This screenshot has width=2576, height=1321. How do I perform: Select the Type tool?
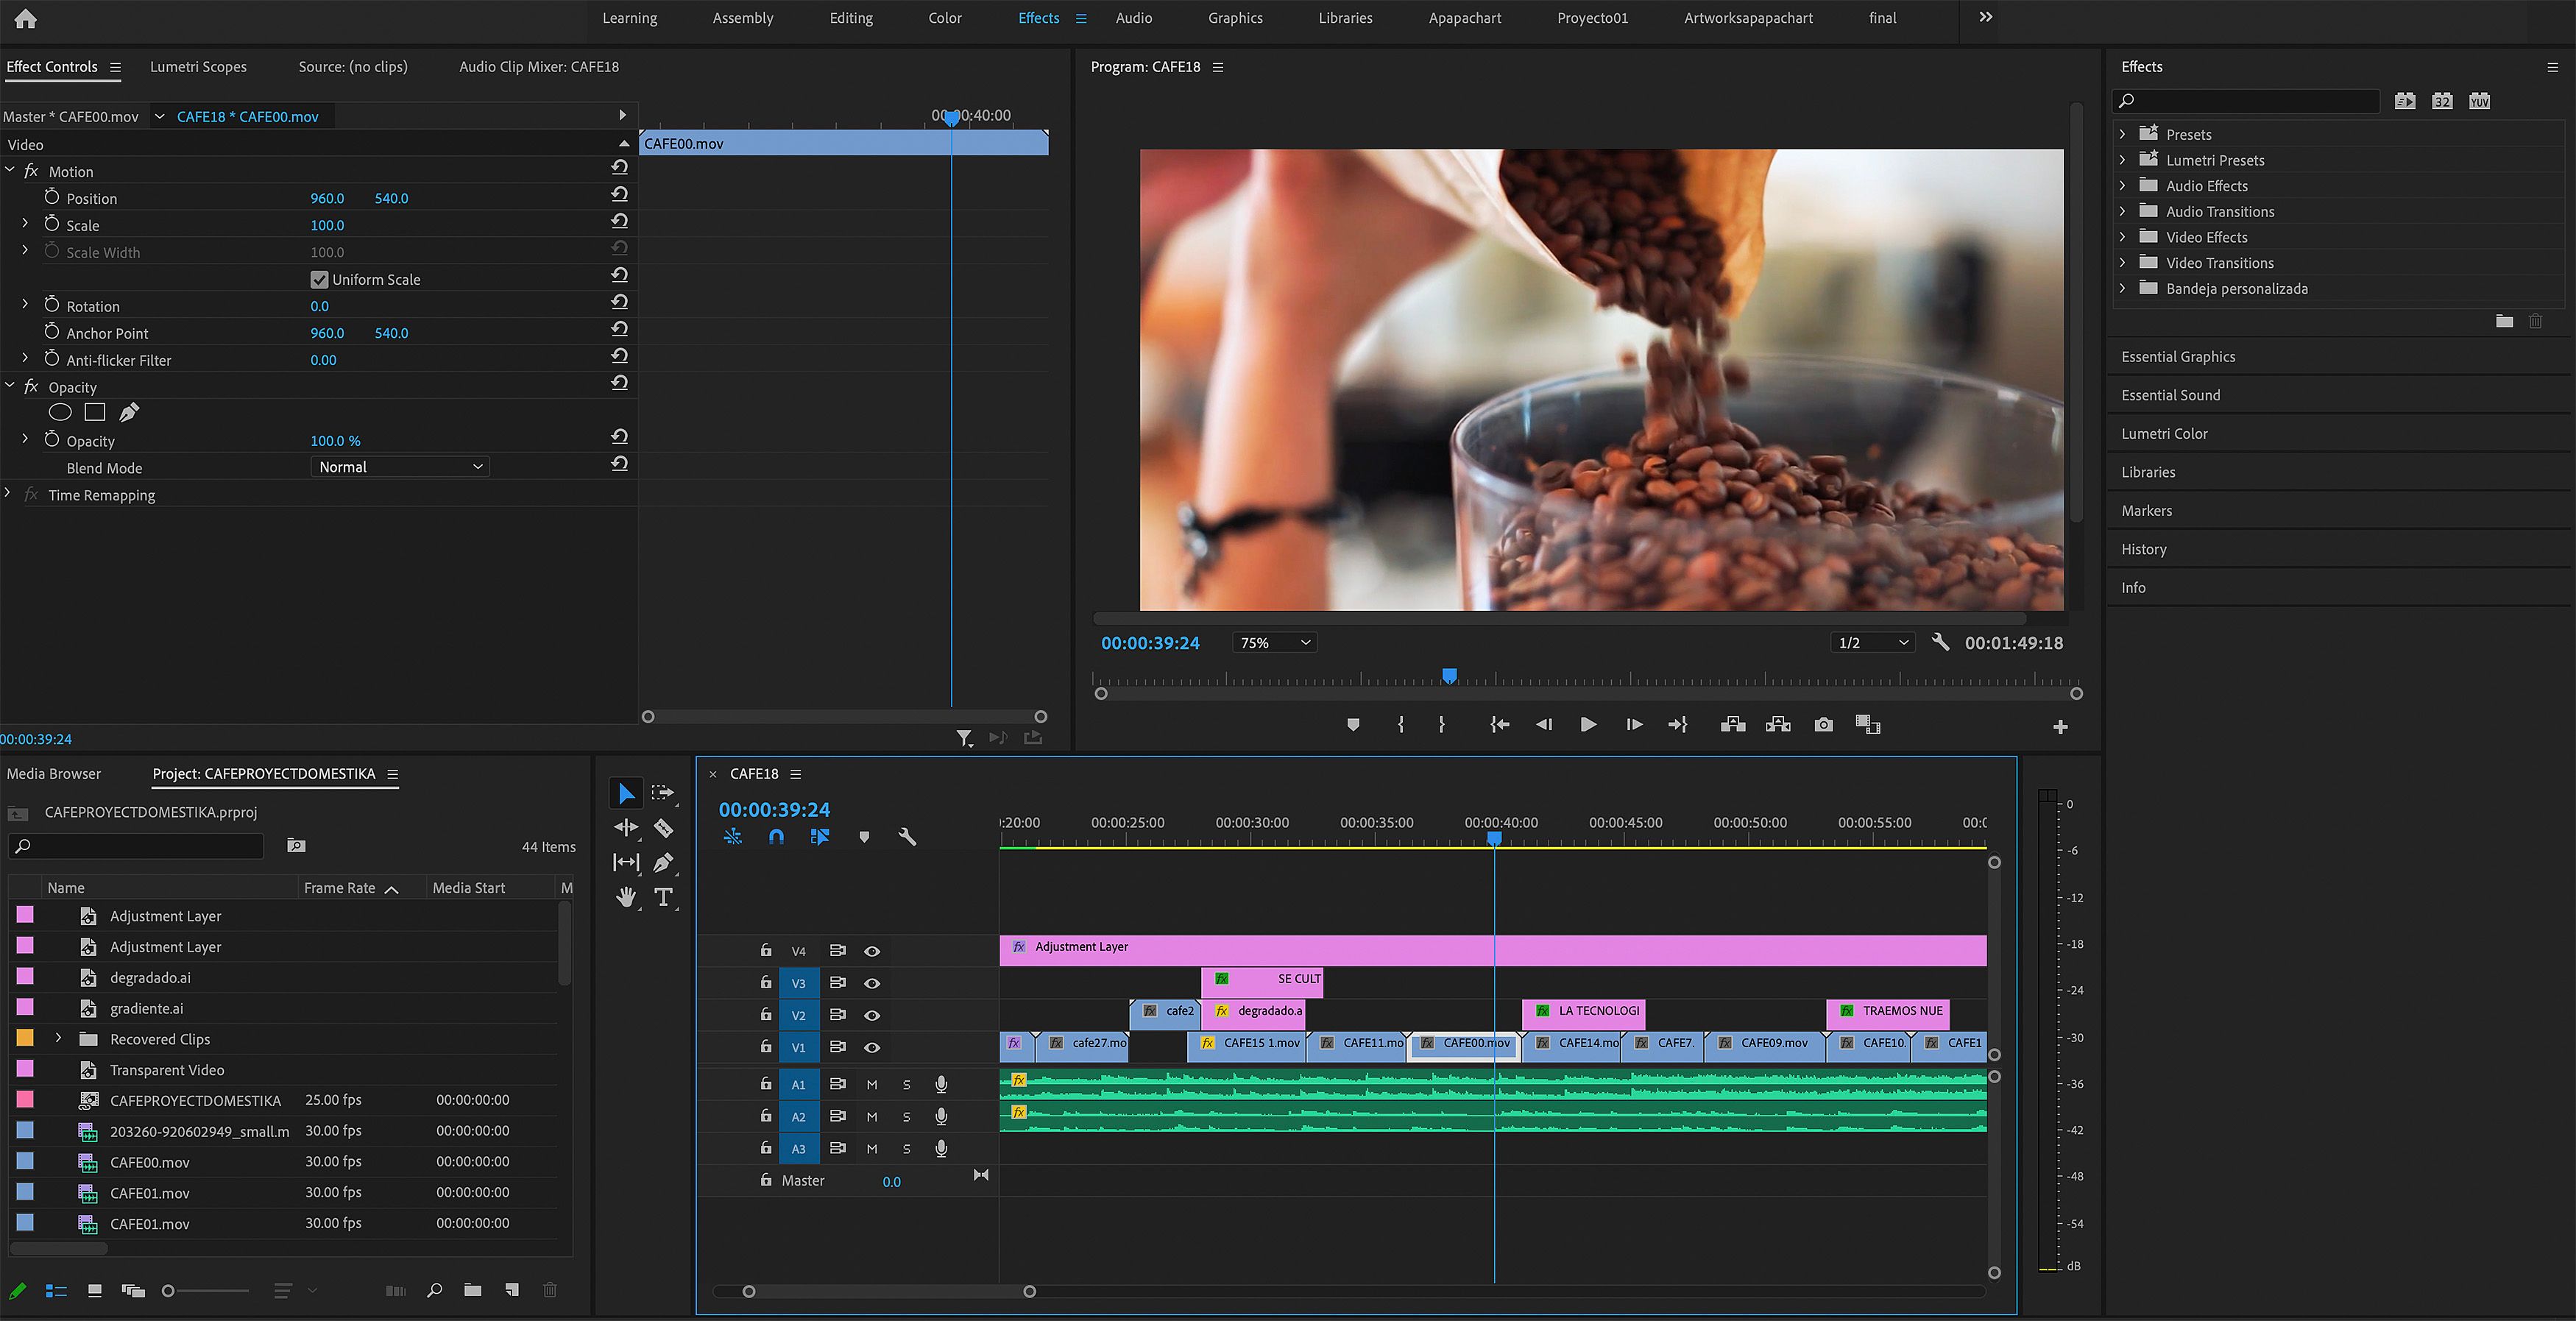[663, 897]
